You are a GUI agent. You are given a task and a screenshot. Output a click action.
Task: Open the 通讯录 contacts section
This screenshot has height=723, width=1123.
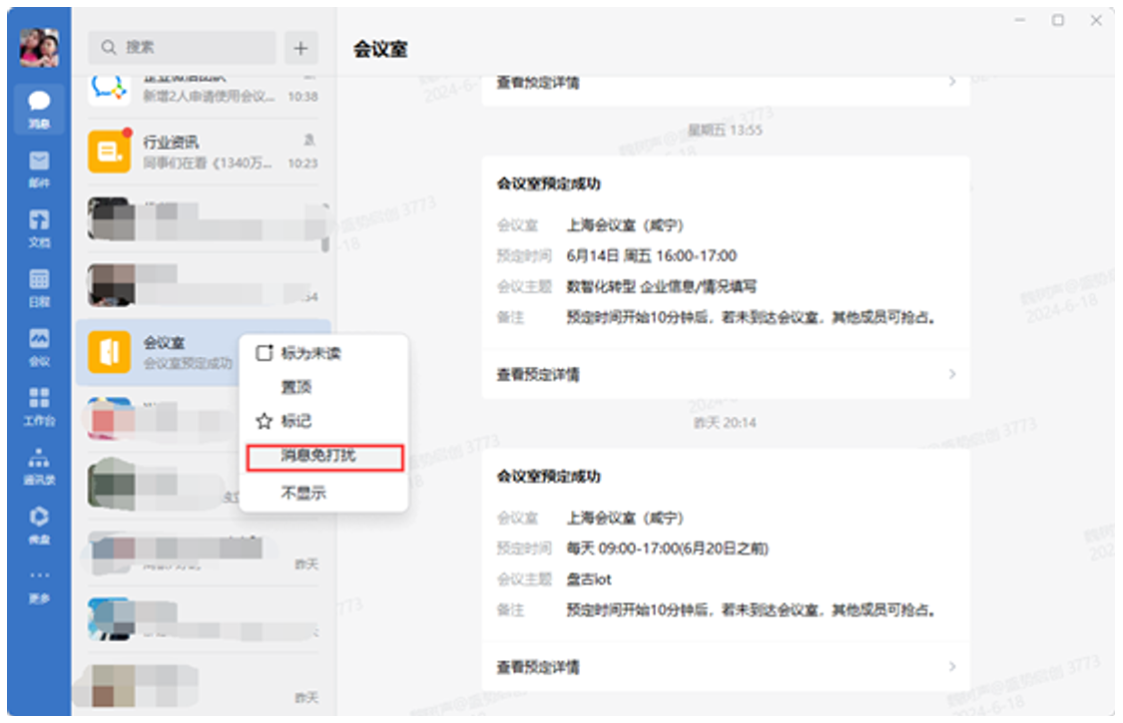(39, 466)
